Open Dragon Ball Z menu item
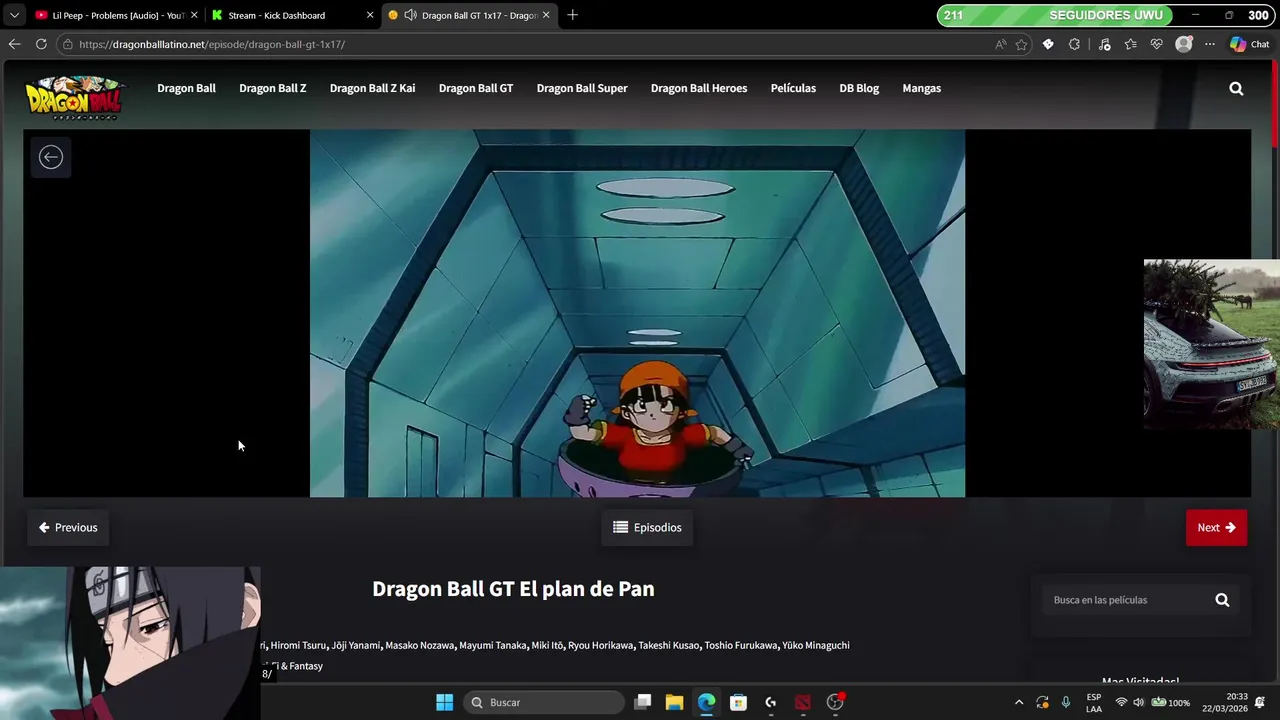Viewport: 1280px width, 720px height. point(273,88)
